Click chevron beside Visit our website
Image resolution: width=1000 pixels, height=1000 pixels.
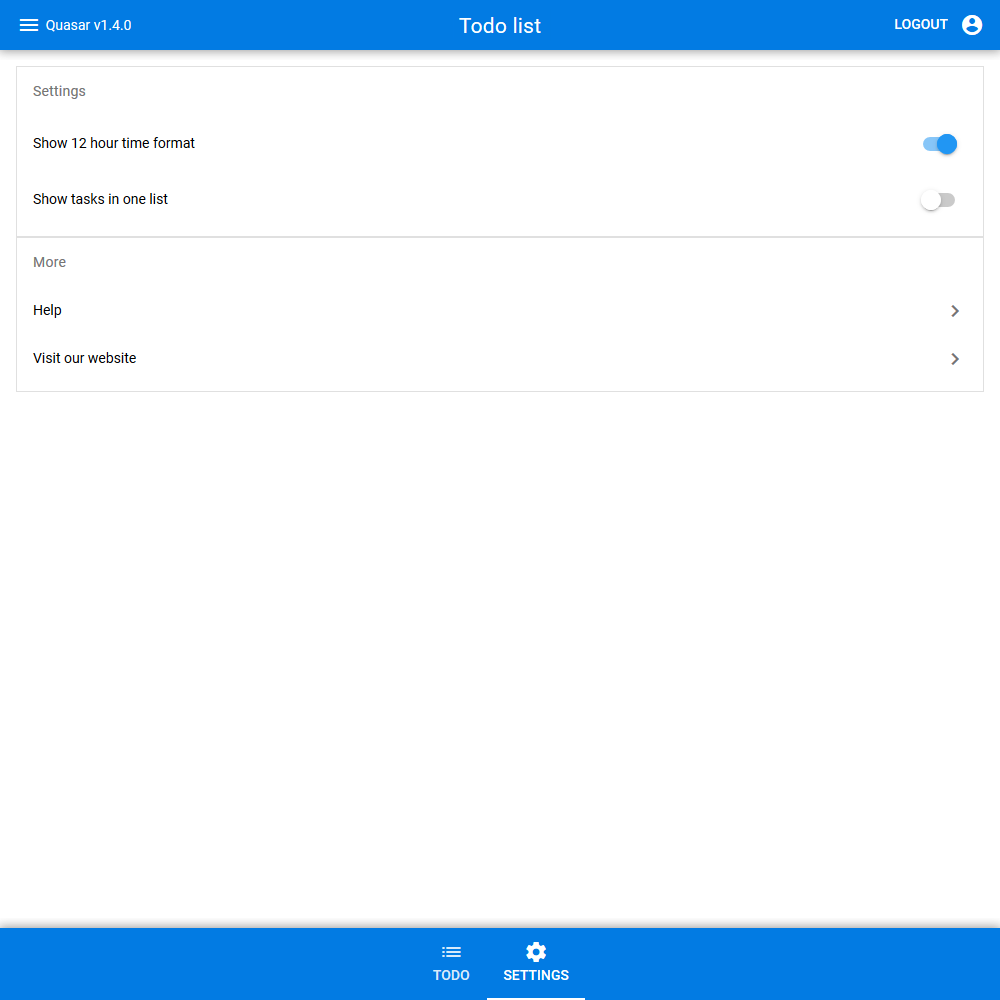point(955,359)
